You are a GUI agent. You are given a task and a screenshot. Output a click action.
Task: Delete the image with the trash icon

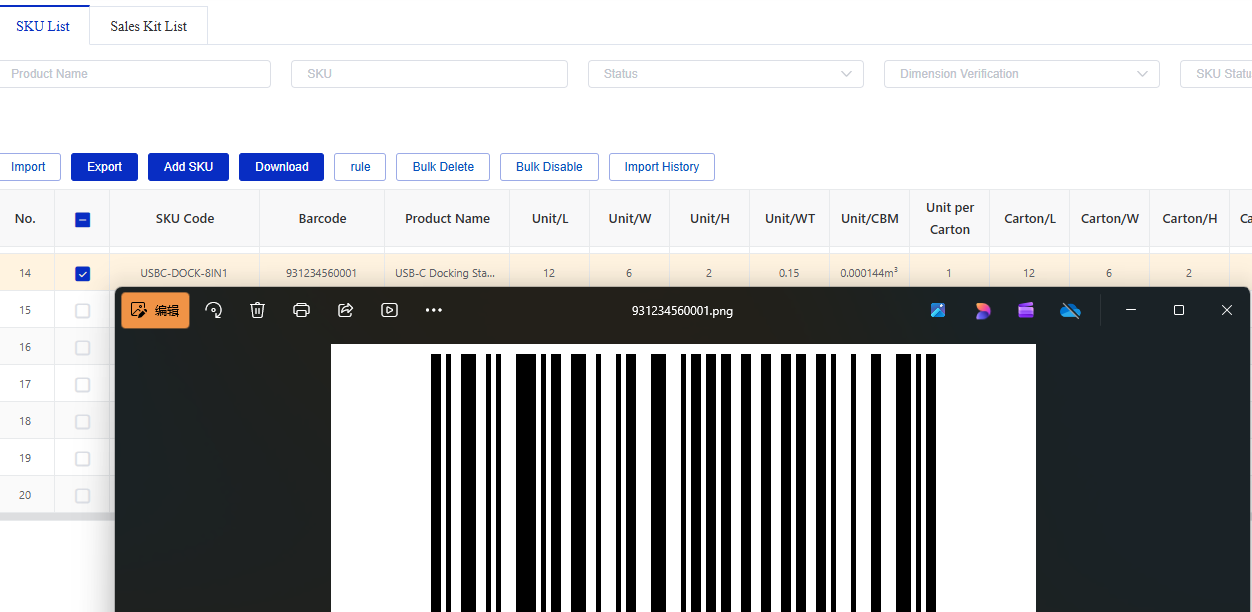click(257, 310)
